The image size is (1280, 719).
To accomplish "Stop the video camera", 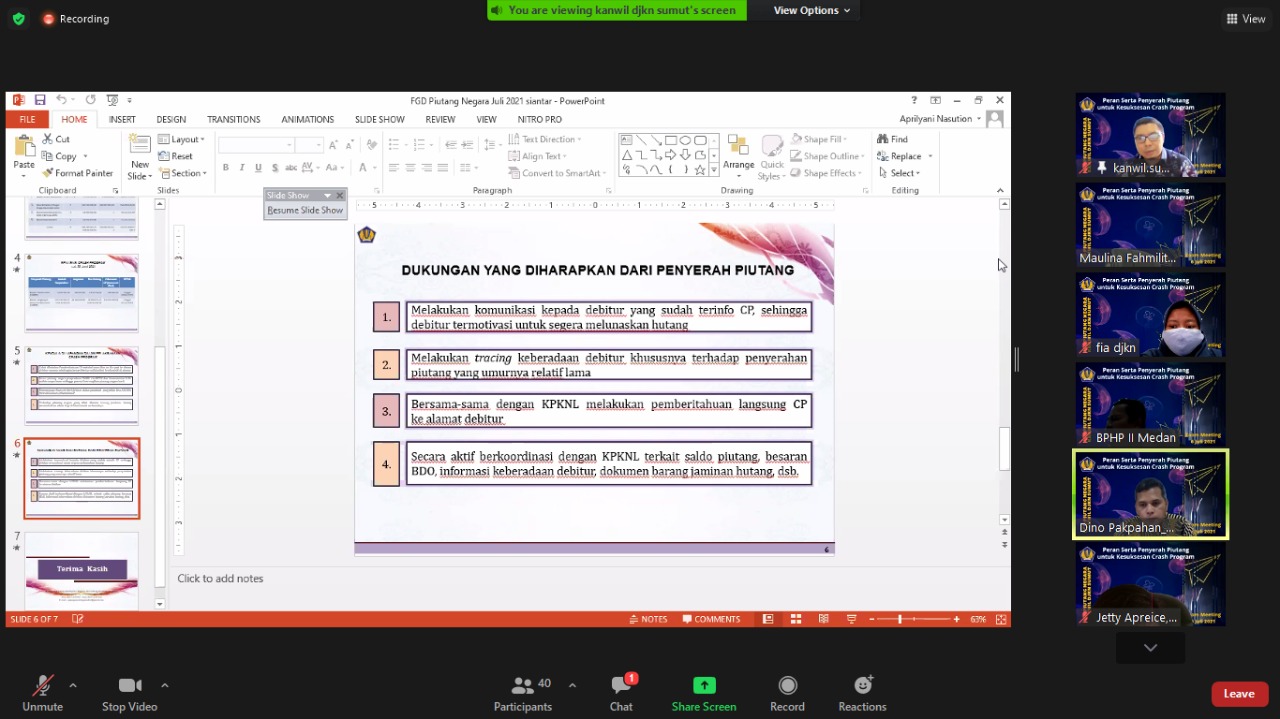I will [x=129, y=686].
